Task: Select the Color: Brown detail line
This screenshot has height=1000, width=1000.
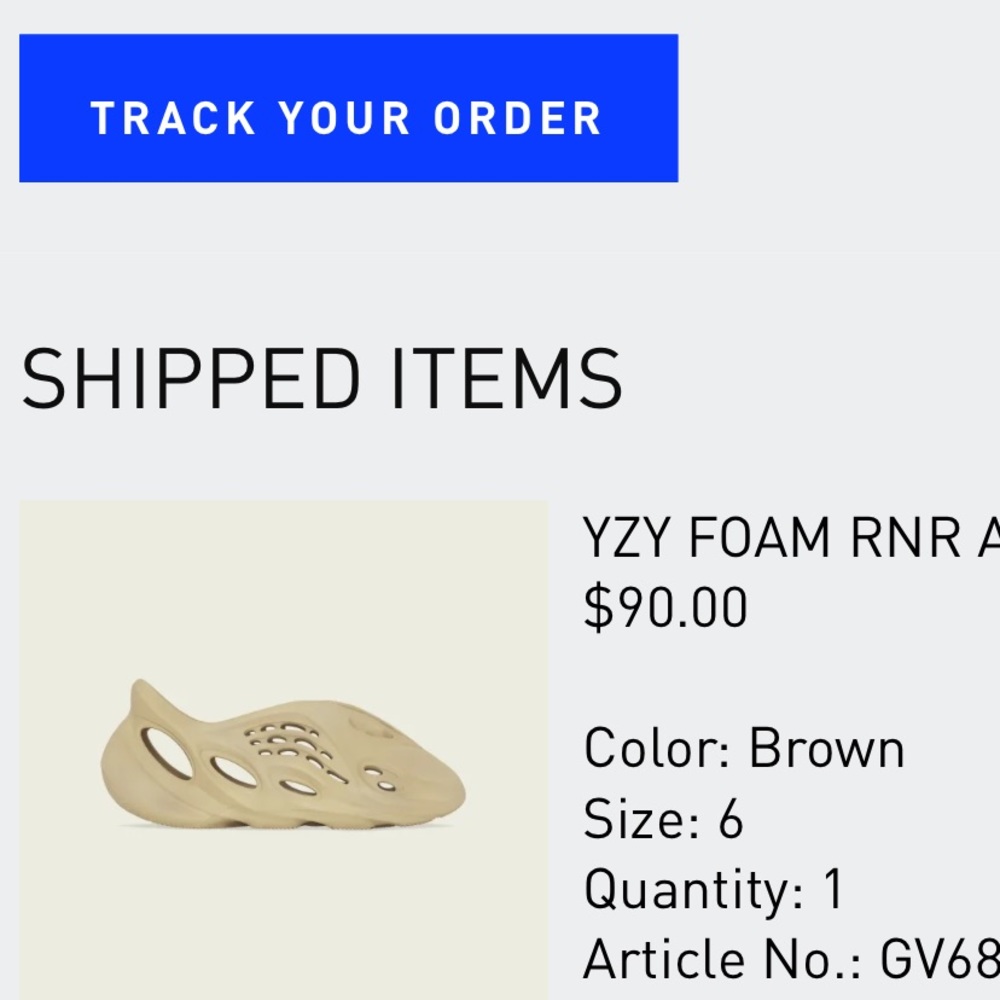Action: point(744,745)
